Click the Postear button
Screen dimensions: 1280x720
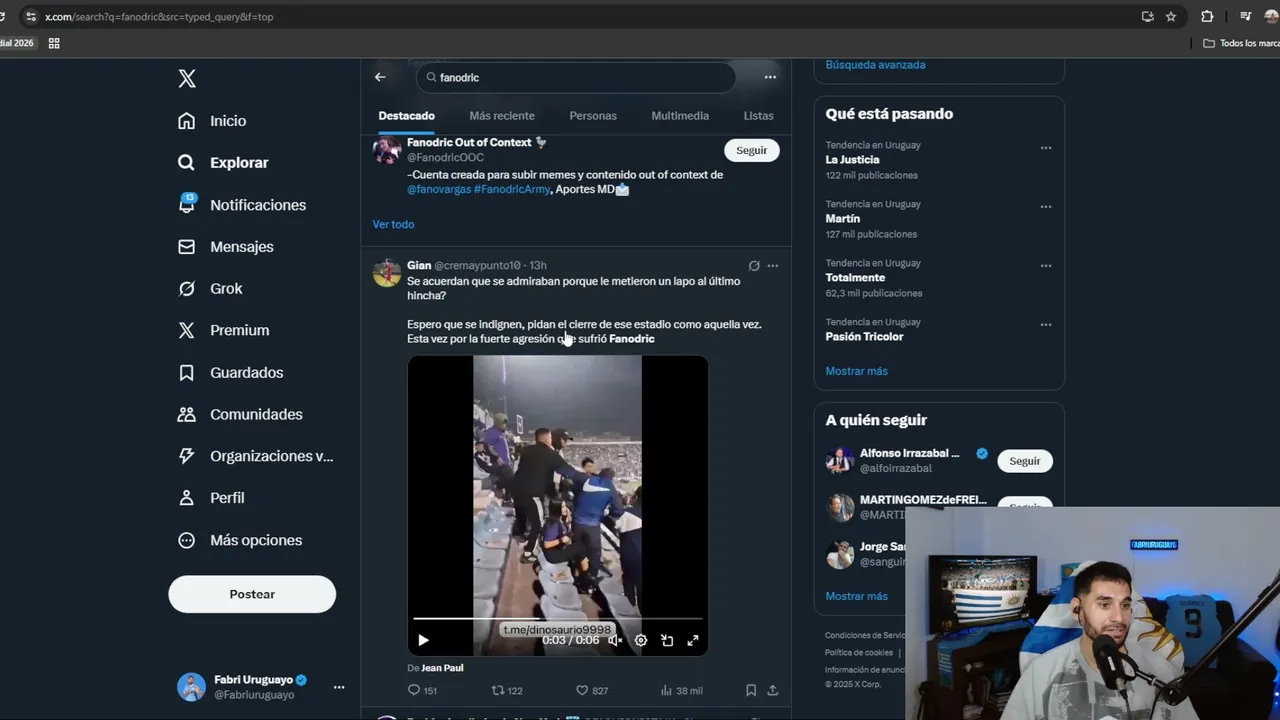click(252, 594)
